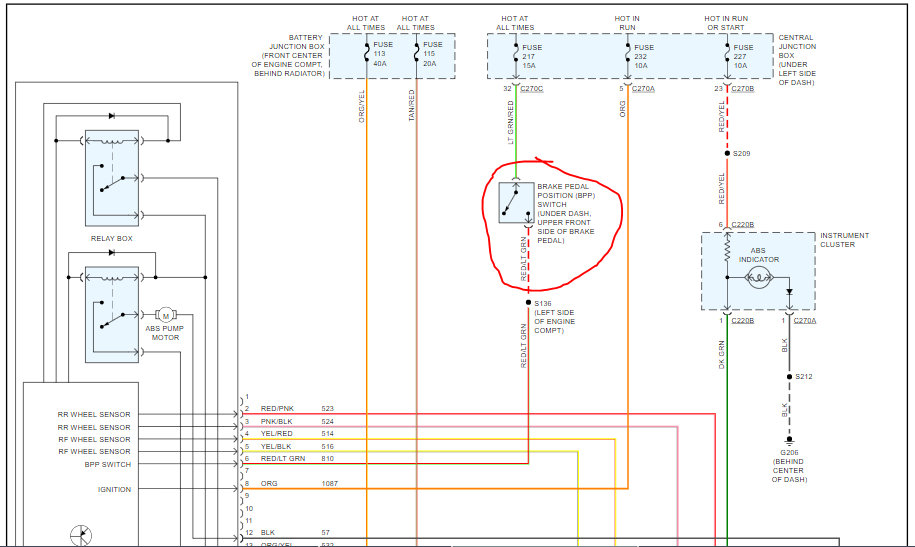This screenshot has height=547, width=915.
Task: Click the ABS INDICATOR label
Action: (x=759, y=255)
